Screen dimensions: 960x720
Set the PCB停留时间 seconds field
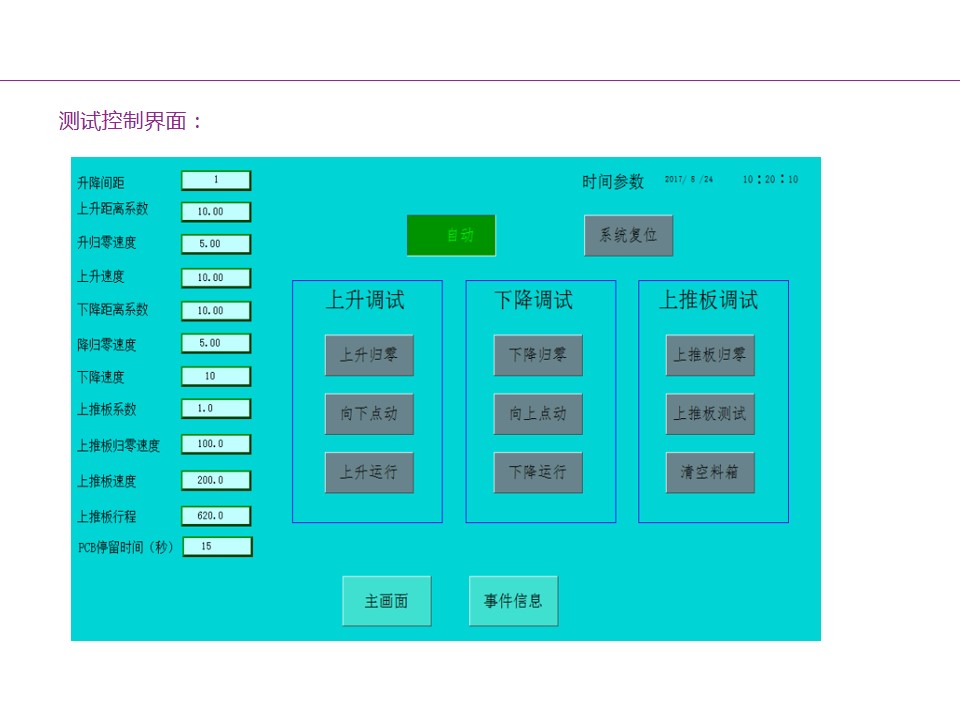click(216, 547)
